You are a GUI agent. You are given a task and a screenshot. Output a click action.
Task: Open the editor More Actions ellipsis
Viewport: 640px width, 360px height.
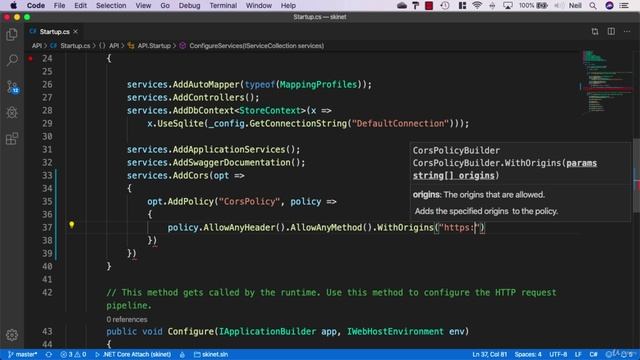tap(627, 31)
